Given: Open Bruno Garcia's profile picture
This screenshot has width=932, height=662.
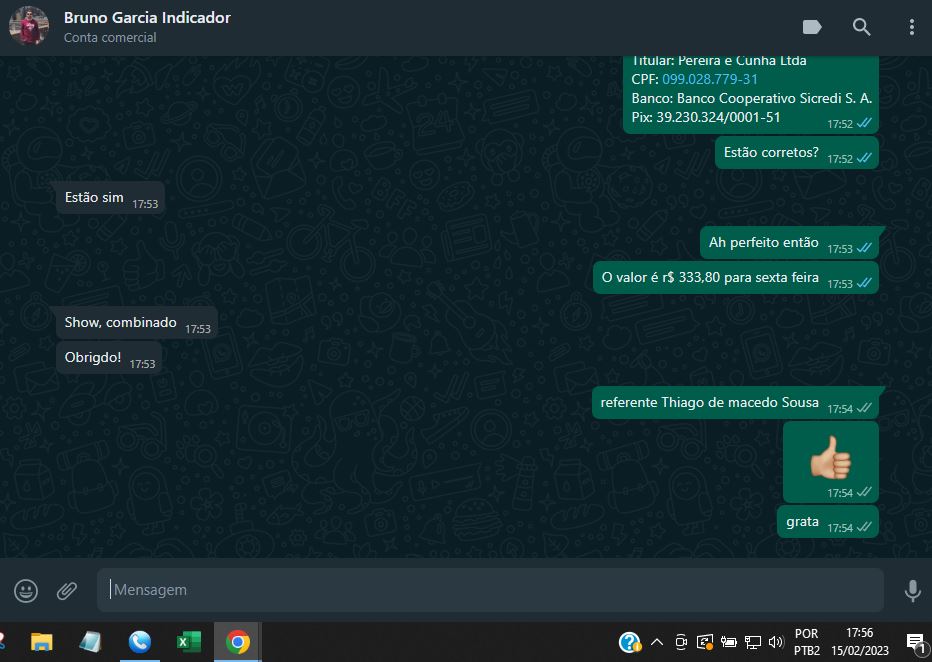Looking at the screenshot, I should (x=29, y=27).
